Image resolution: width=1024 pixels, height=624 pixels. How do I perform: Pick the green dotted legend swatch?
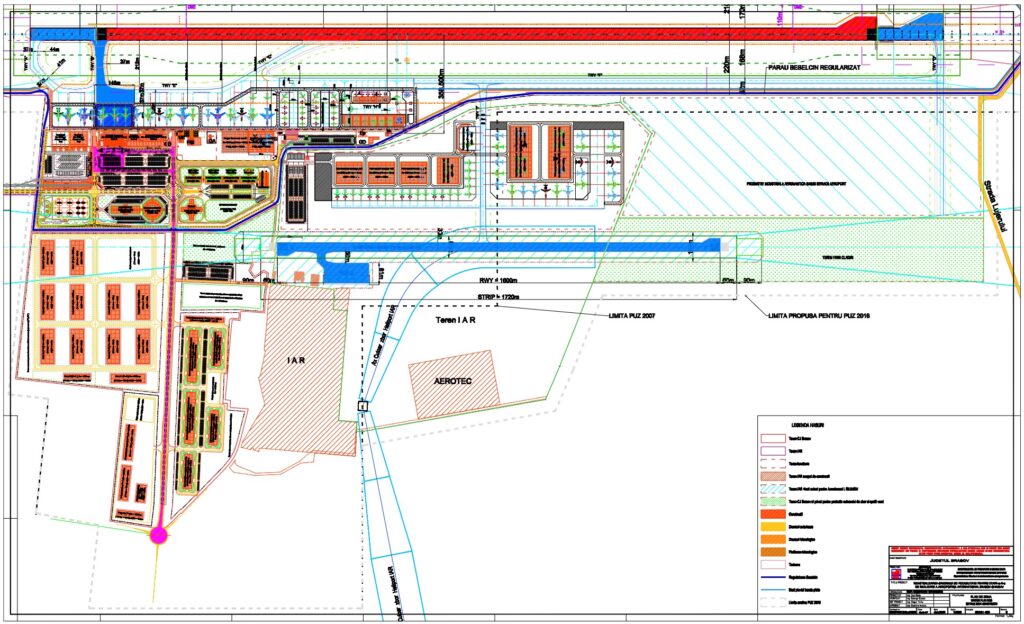click(x=773, y=502)
